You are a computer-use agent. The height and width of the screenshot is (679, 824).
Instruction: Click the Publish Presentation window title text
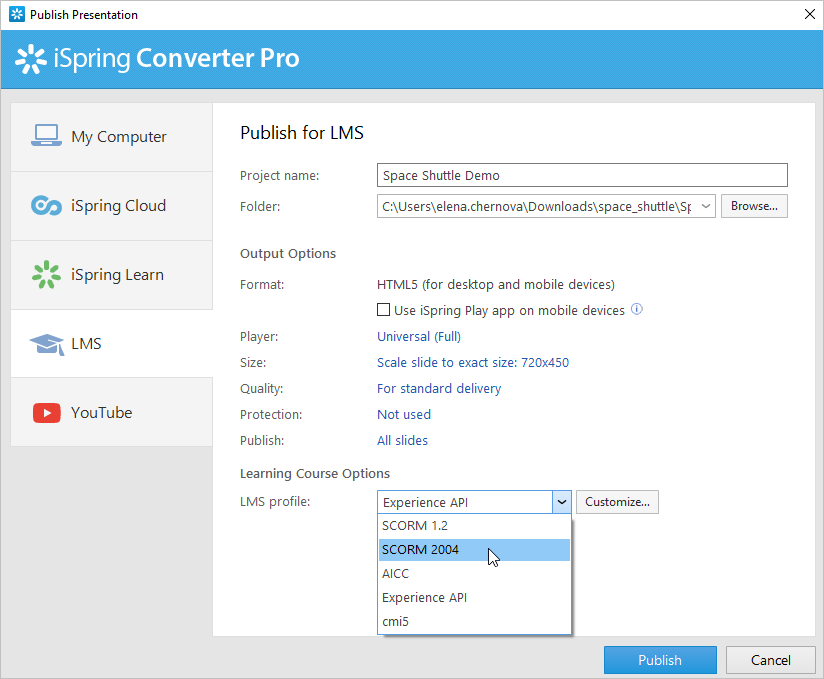84,15
